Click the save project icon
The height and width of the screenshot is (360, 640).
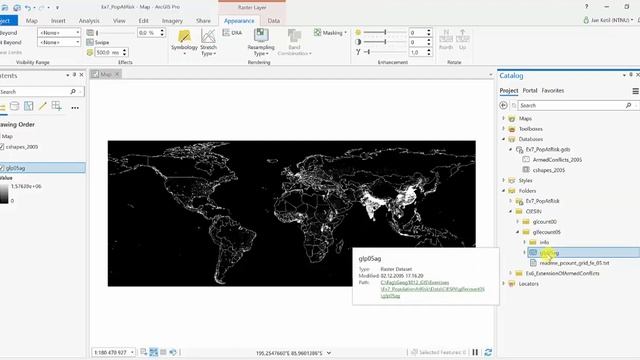pyautogui.click(x=5, y=7)
